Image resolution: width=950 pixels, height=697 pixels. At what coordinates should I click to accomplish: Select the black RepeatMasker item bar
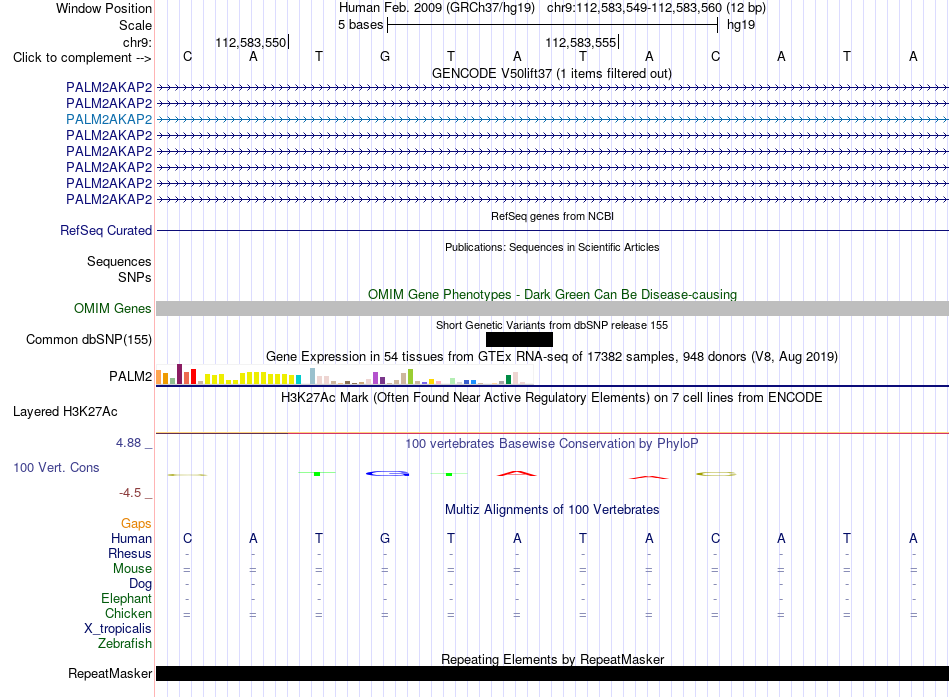(552, 673)
